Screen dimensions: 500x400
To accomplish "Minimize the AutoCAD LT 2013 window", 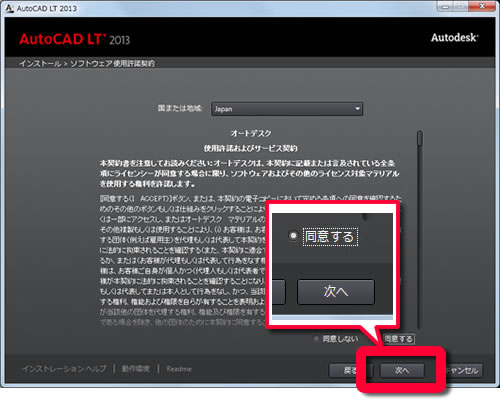I will [x=446, y=7].
